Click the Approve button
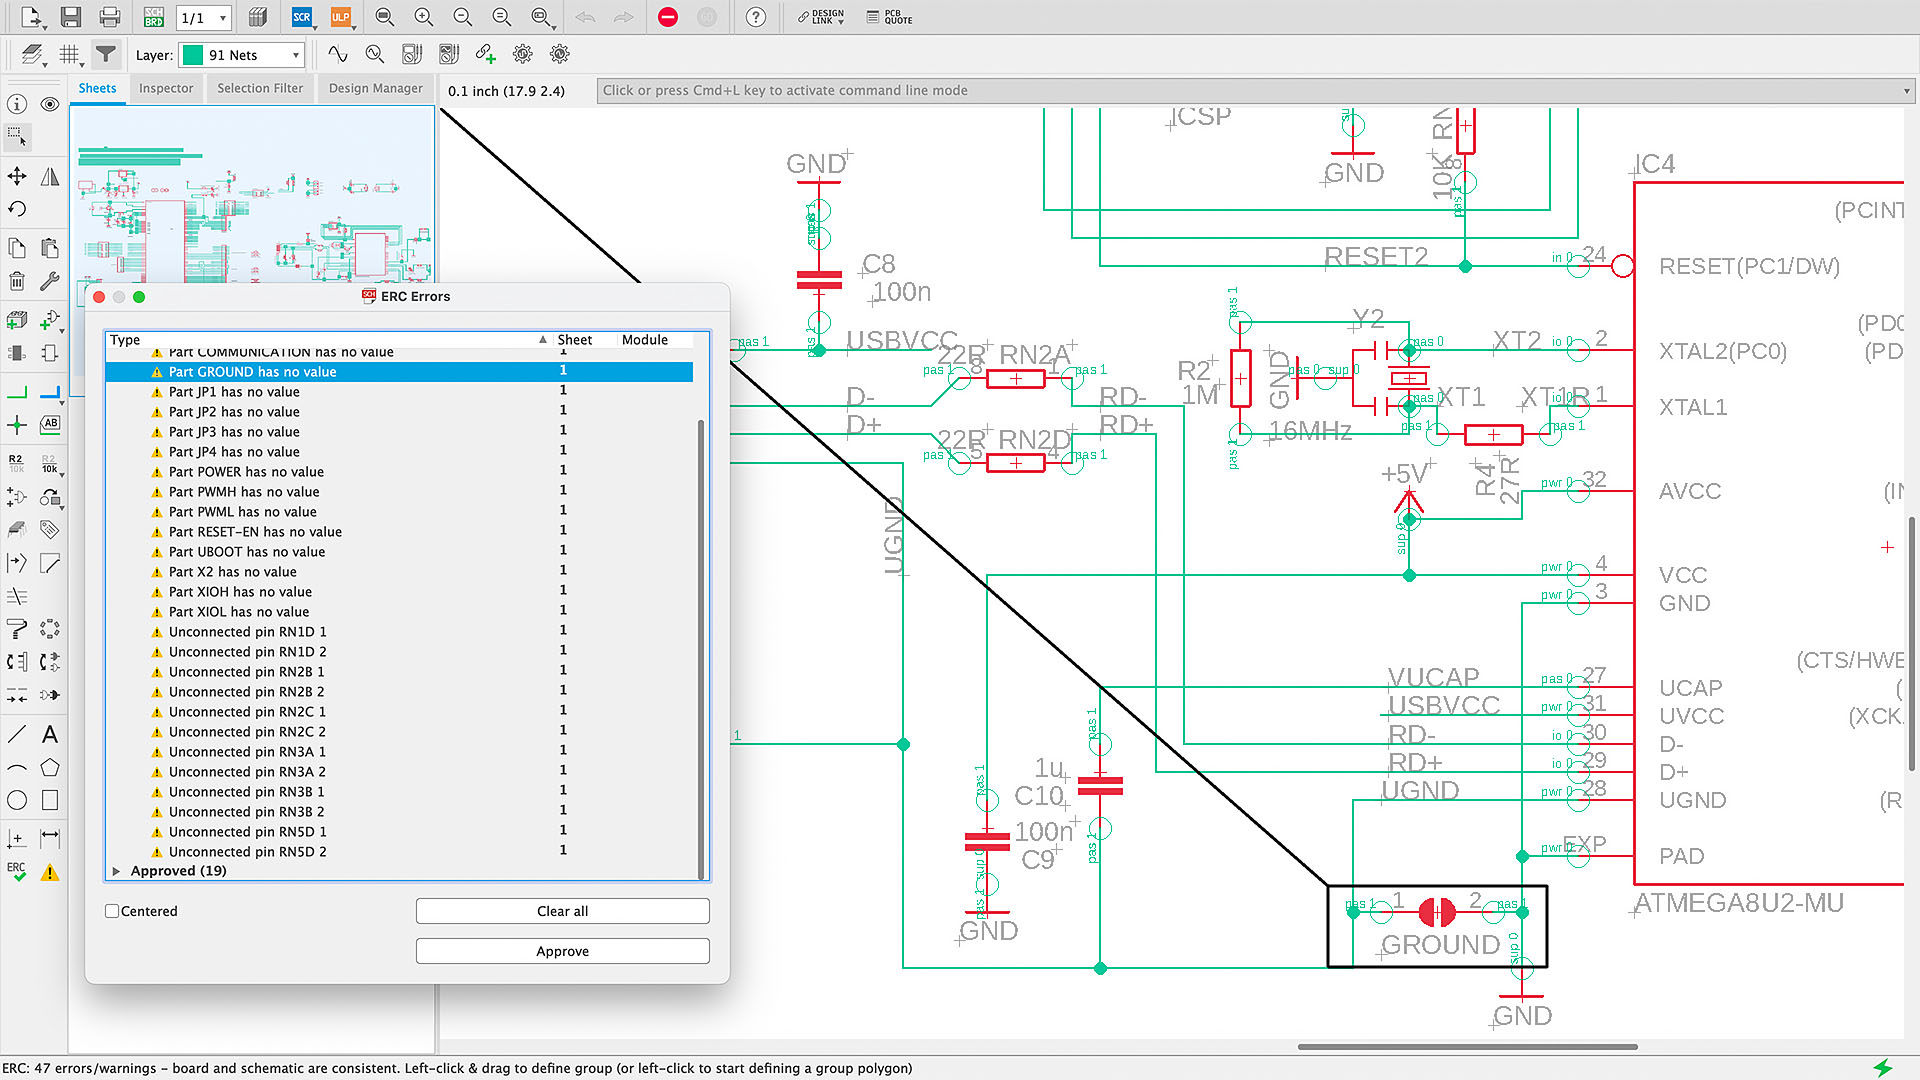The width and height of the screenshot is (1920, 1080). click(562, 951)
